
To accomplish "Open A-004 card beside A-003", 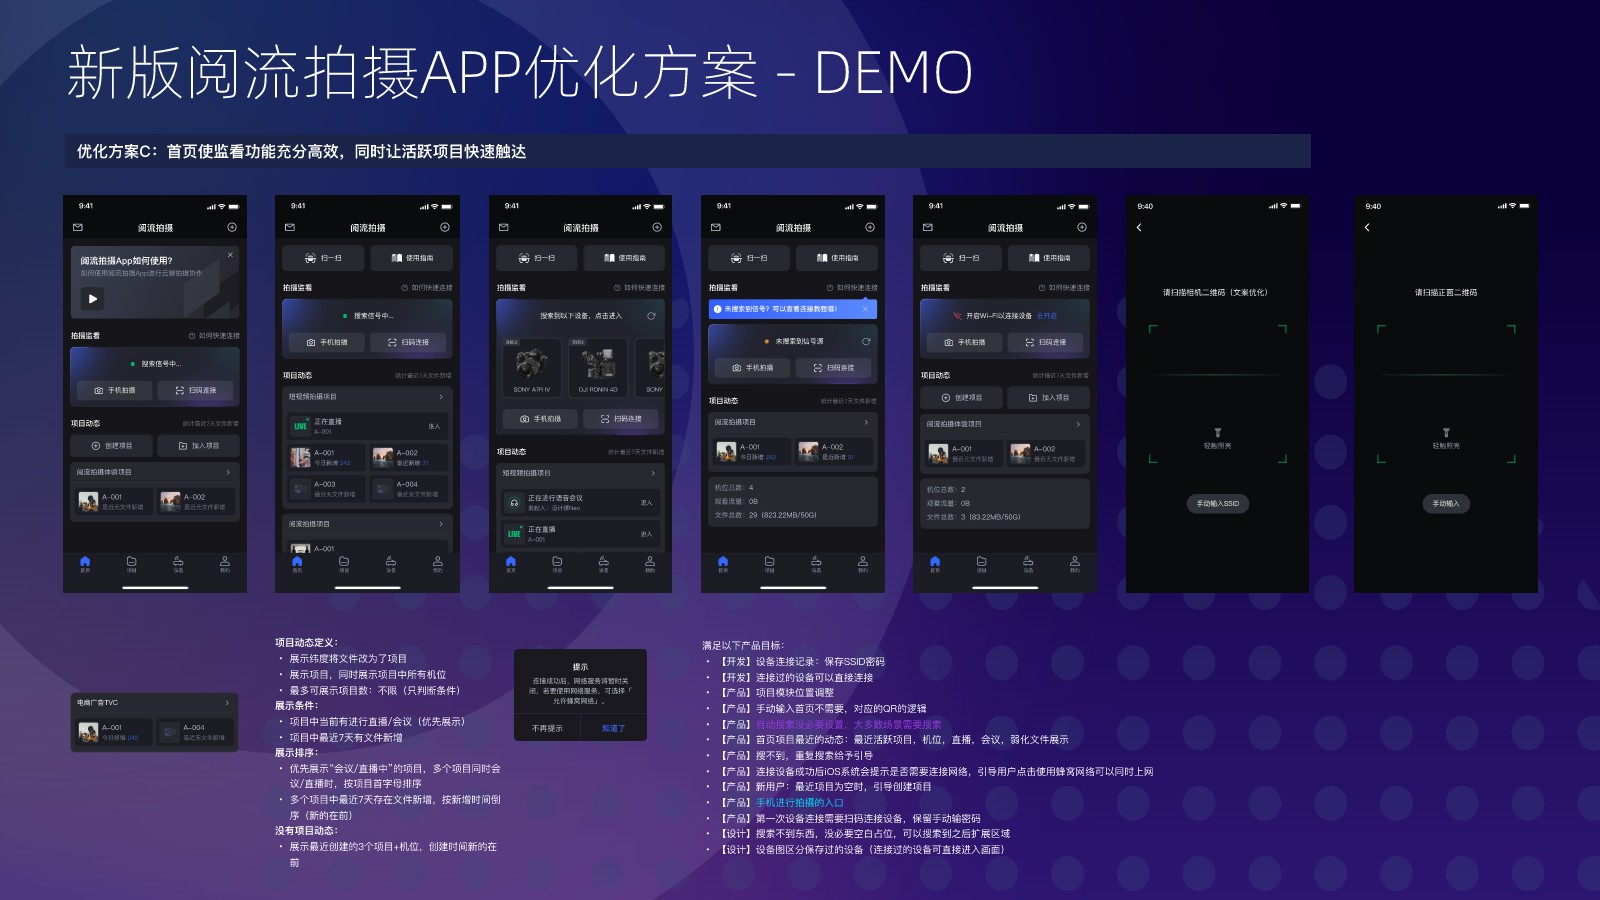I will coord(407,489).
